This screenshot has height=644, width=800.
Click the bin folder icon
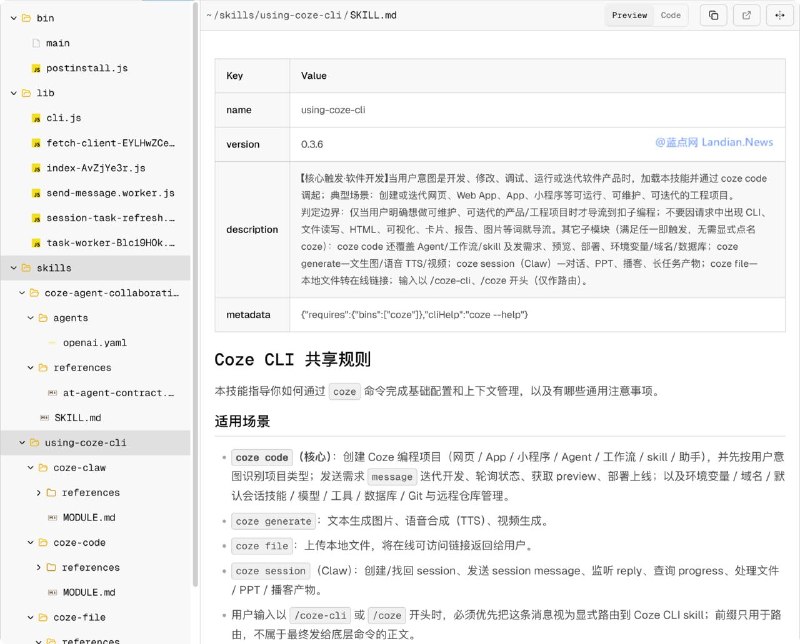[x=27, y=18]
